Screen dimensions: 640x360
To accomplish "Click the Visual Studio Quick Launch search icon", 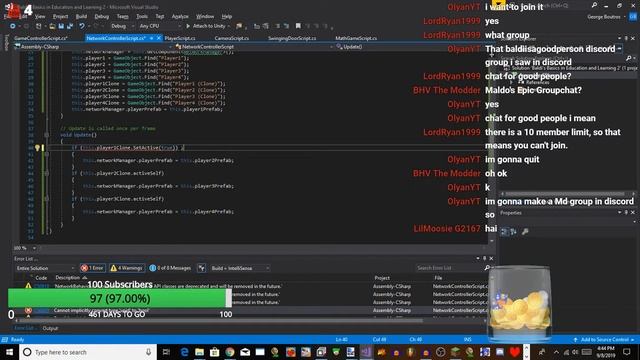I will click(x=594, y=5).
